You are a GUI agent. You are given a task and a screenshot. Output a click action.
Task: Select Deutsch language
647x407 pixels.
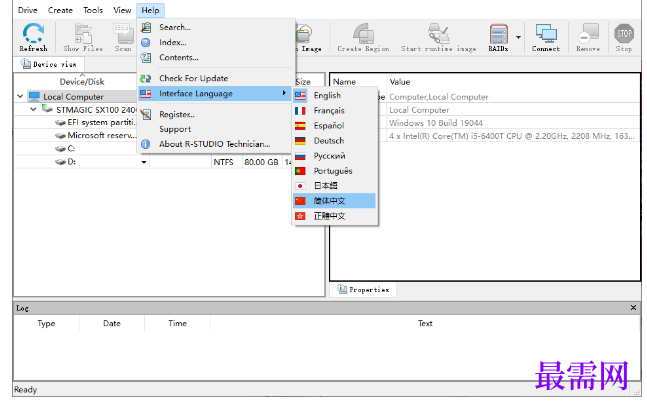pyautogui.click(x=335, y=141)
